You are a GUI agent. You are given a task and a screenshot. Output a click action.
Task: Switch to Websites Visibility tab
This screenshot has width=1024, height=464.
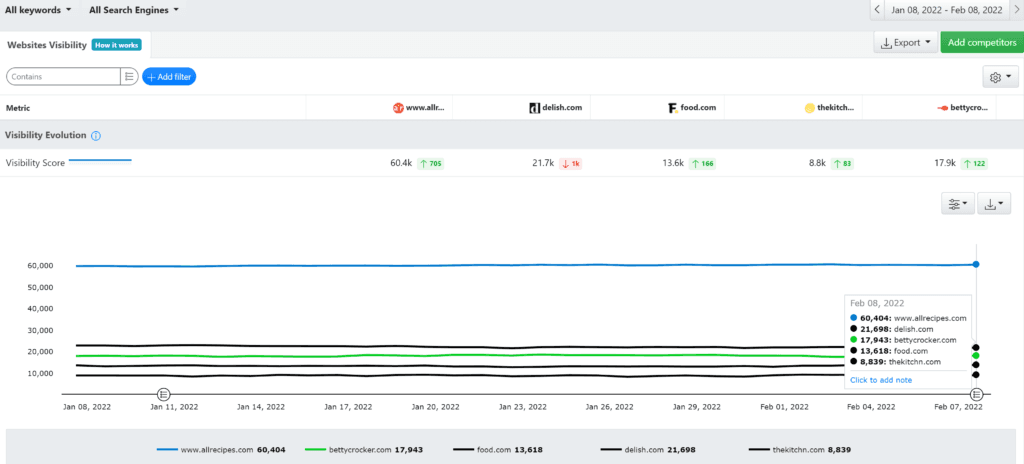[x=46, y=45]
